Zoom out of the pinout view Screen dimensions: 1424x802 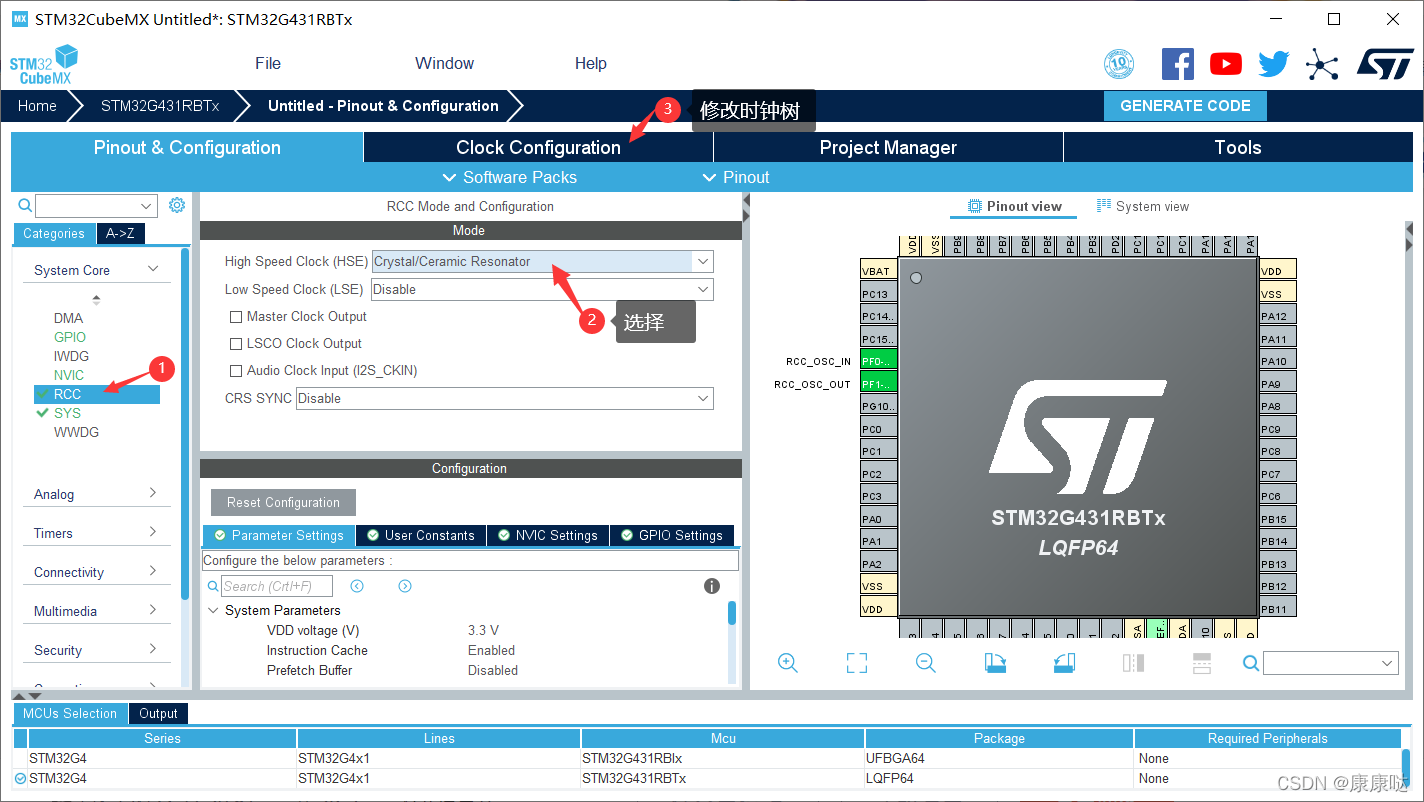[926, 663]
